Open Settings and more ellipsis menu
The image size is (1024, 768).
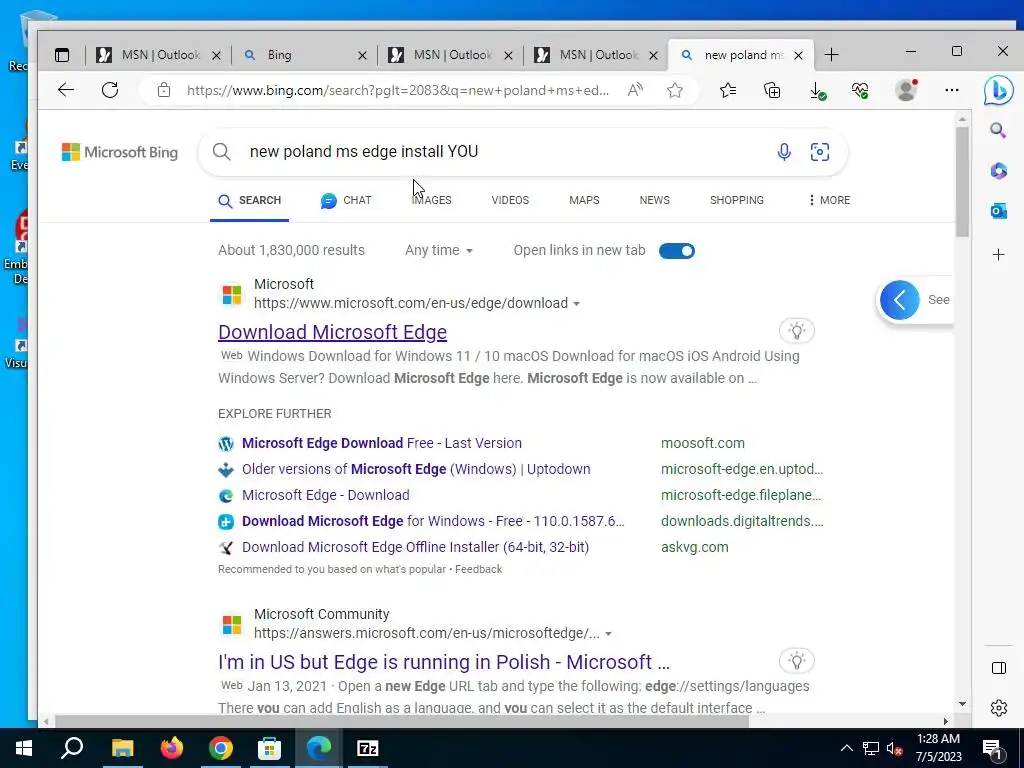tap(952, 90)
